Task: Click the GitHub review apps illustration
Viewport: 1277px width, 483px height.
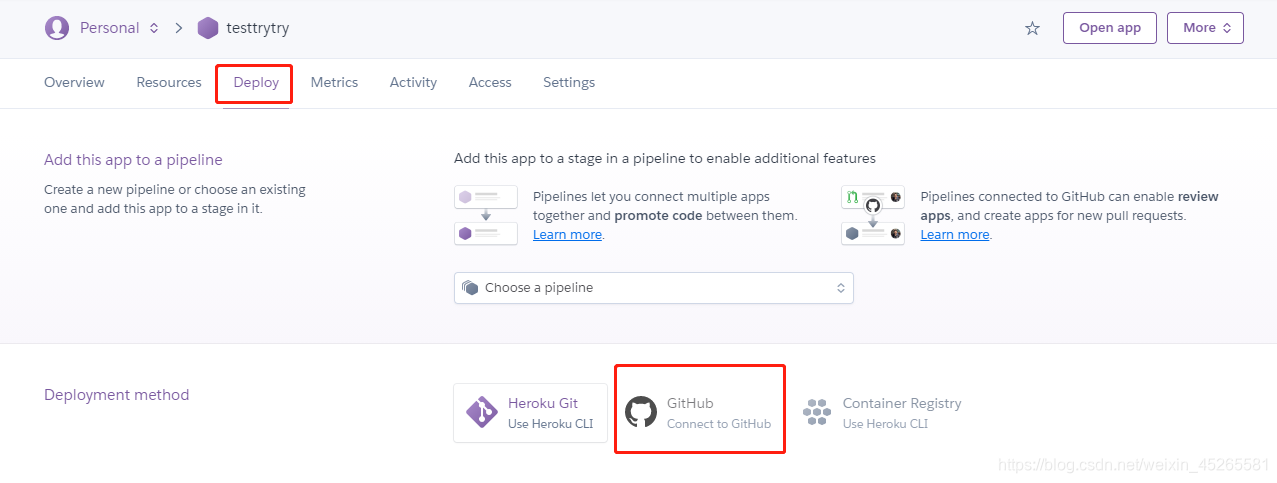Action: coord(873,215)
